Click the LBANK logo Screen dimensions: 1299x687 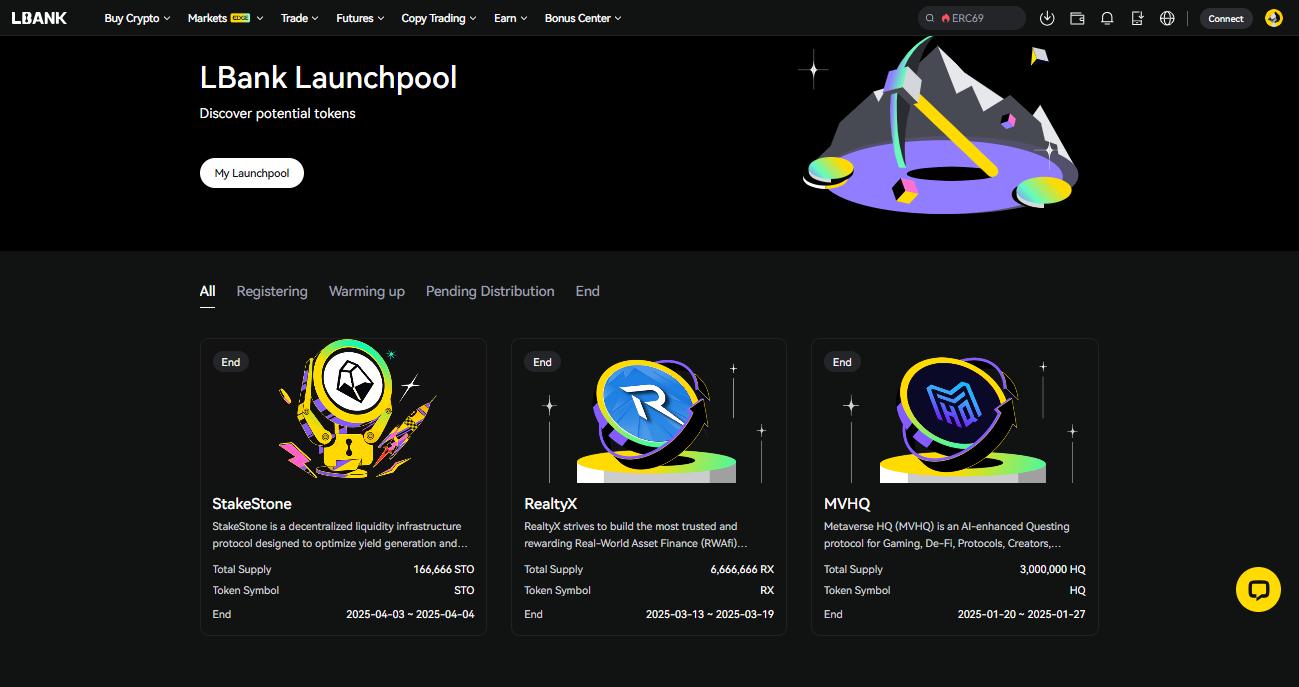[x=38, y=17]
